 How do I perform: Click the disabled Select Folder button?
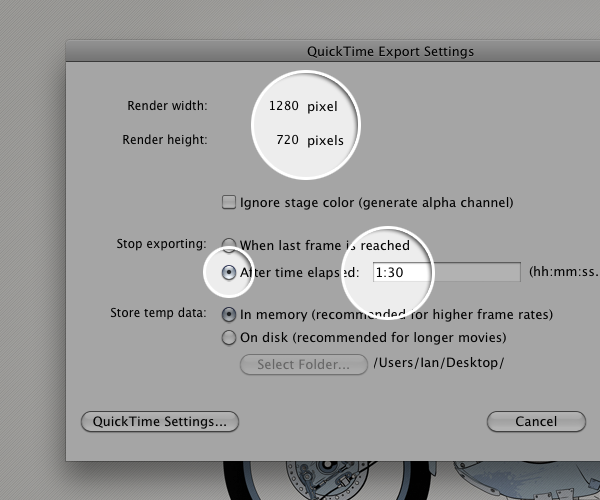[304, 365]
